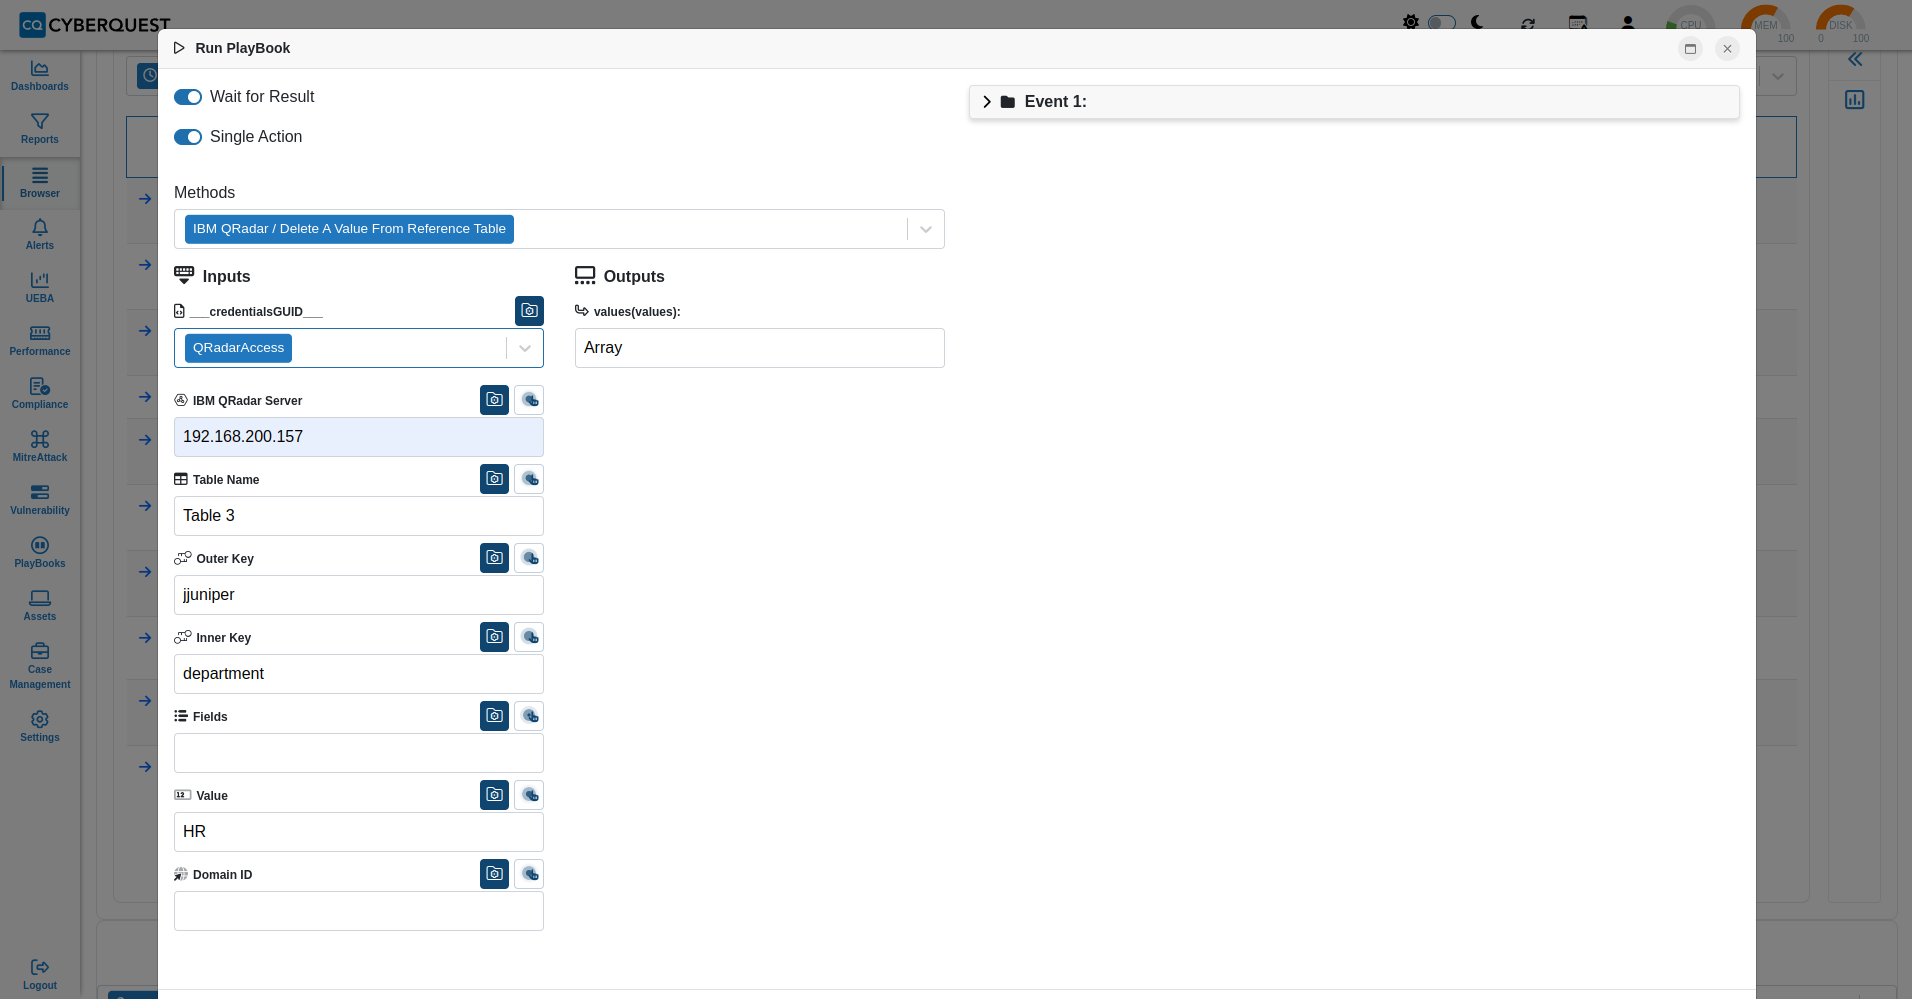Go to PlayBooks in sidebar
Viewport: 1912px width, 999px height.
pyautogui.click(x=40, y=552)
